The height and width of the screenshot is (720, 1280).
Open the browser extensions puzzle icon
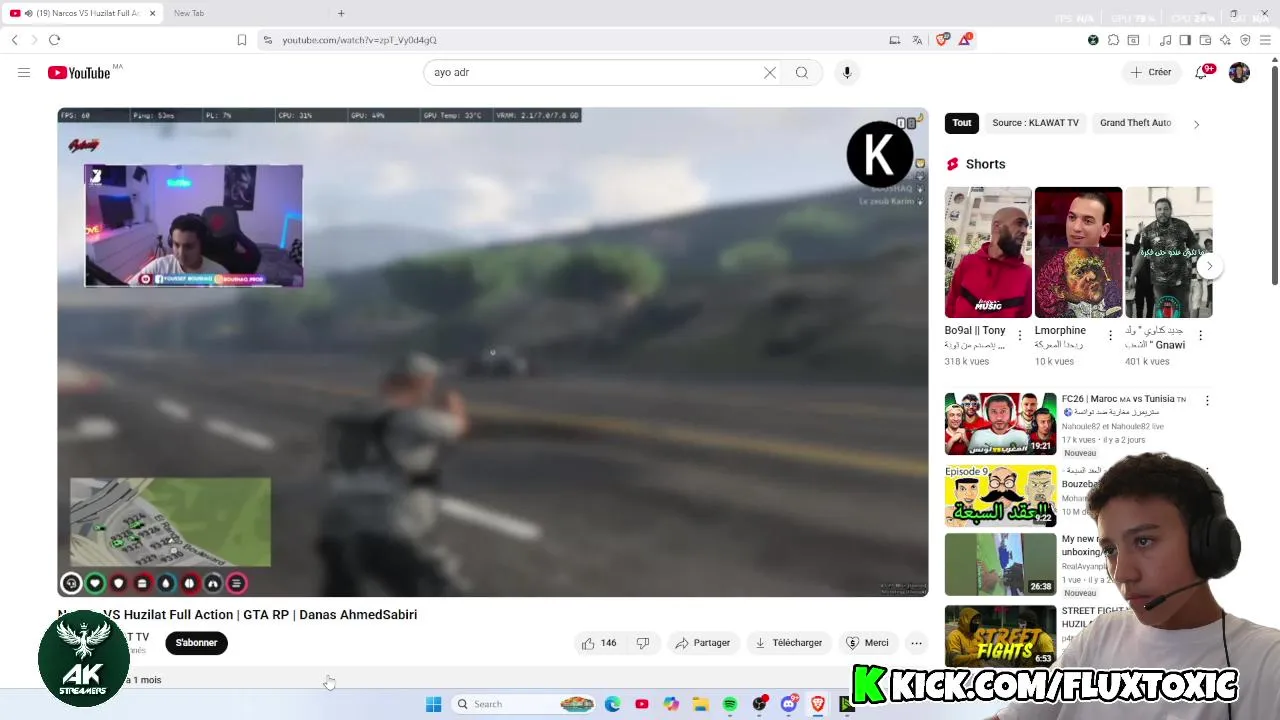pyautogui.click(x=1113, y=40)
